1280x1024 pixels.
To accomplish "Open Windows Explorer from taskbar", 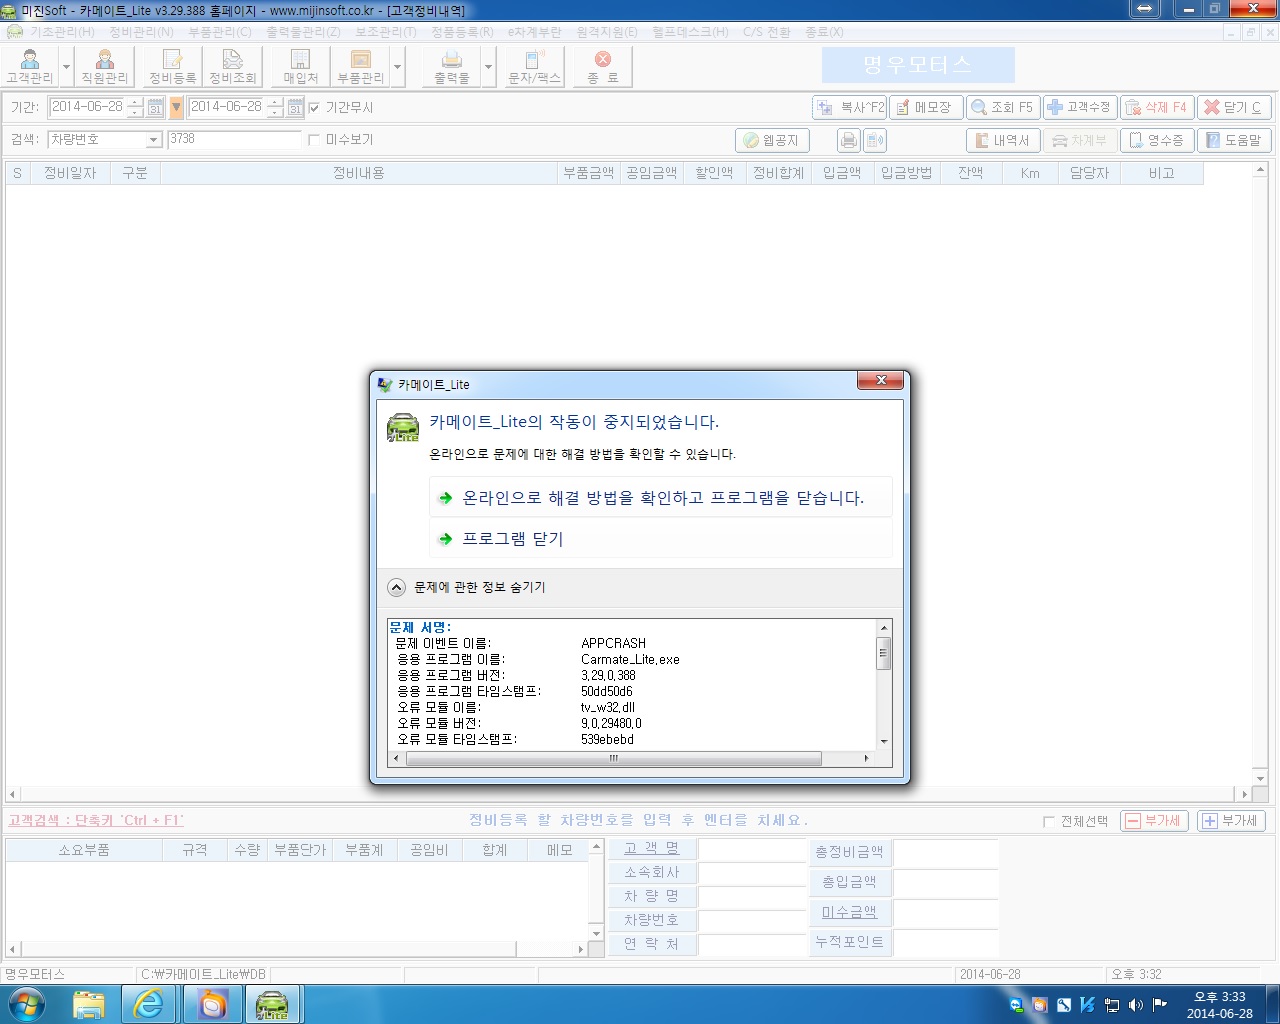I will 89,1004.
